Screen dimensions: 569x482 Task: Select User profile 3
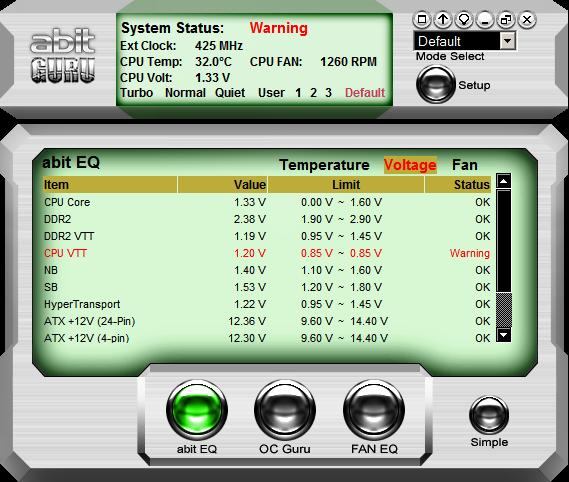tap(328, 93)
